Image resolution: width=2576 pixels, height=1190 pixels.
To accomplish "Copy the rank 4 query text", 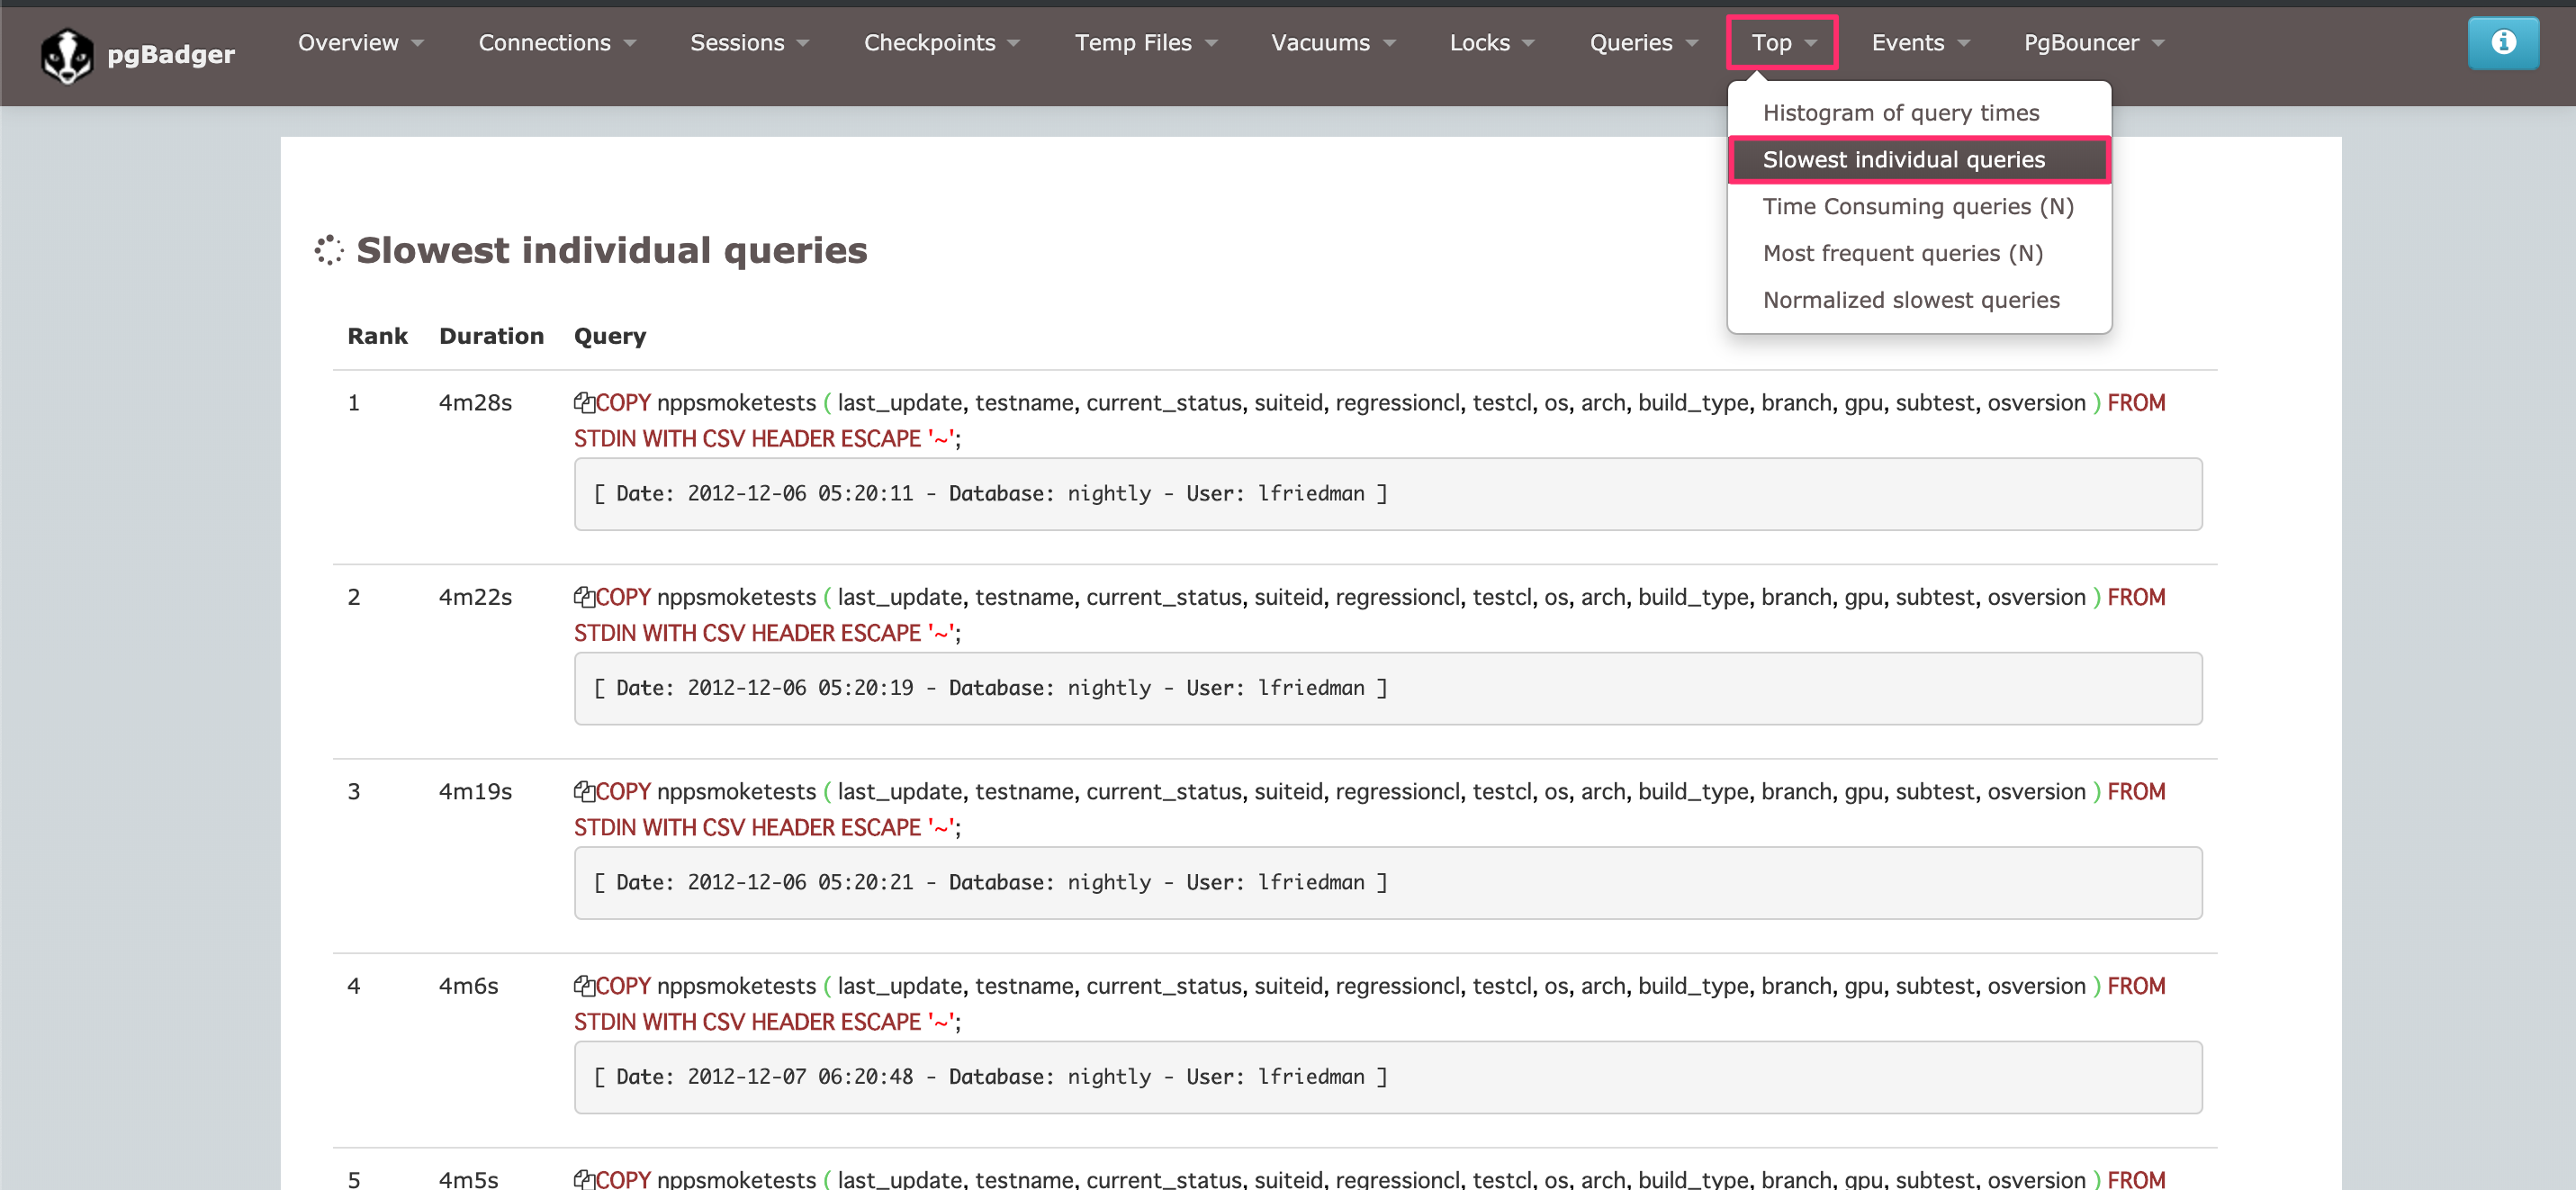I will tap(586, 985).
